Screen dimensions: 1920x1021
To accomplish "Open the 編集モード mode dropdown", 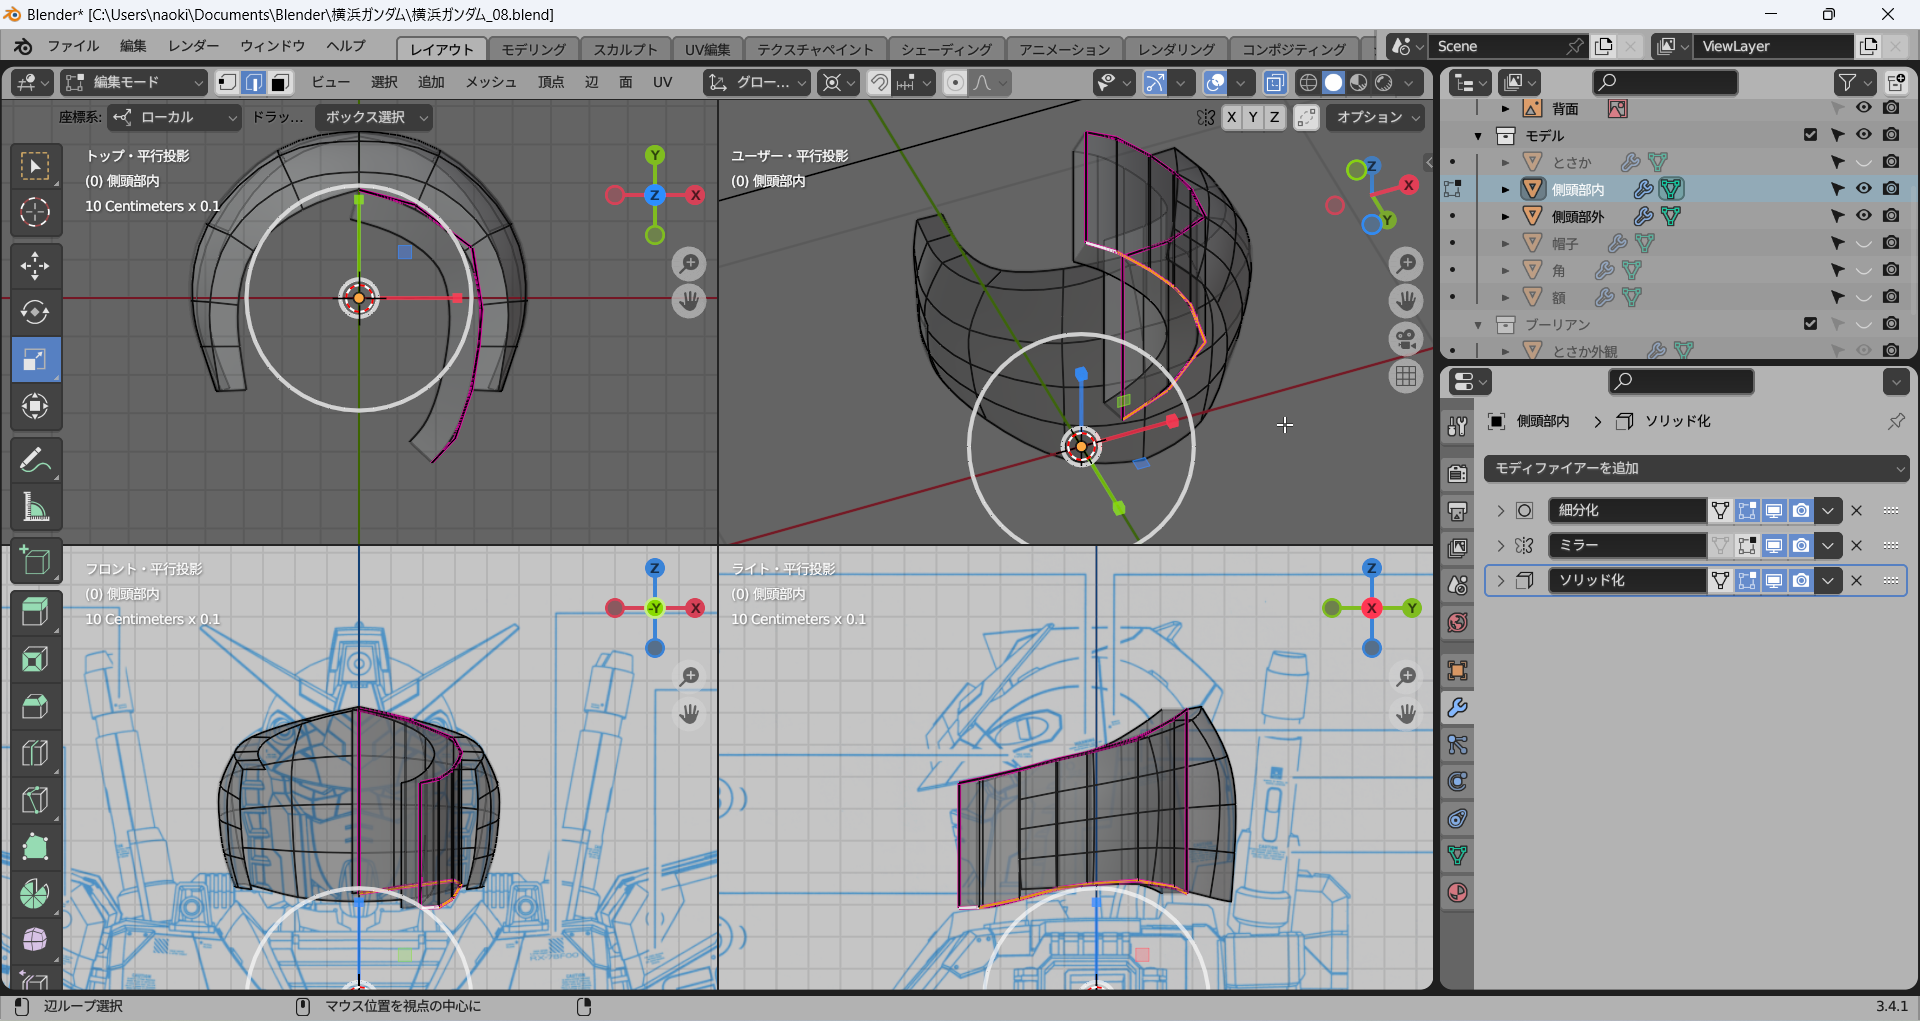I will coord(134,83).
